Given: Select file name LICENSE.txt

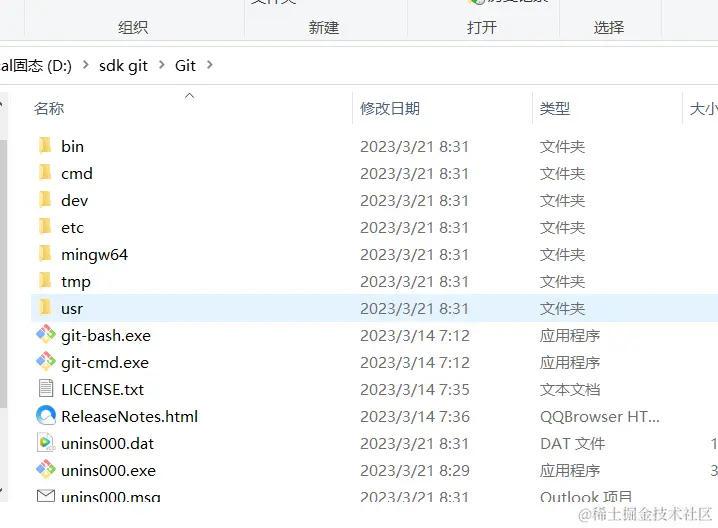Looking at the screenshot, I should 103,390.
